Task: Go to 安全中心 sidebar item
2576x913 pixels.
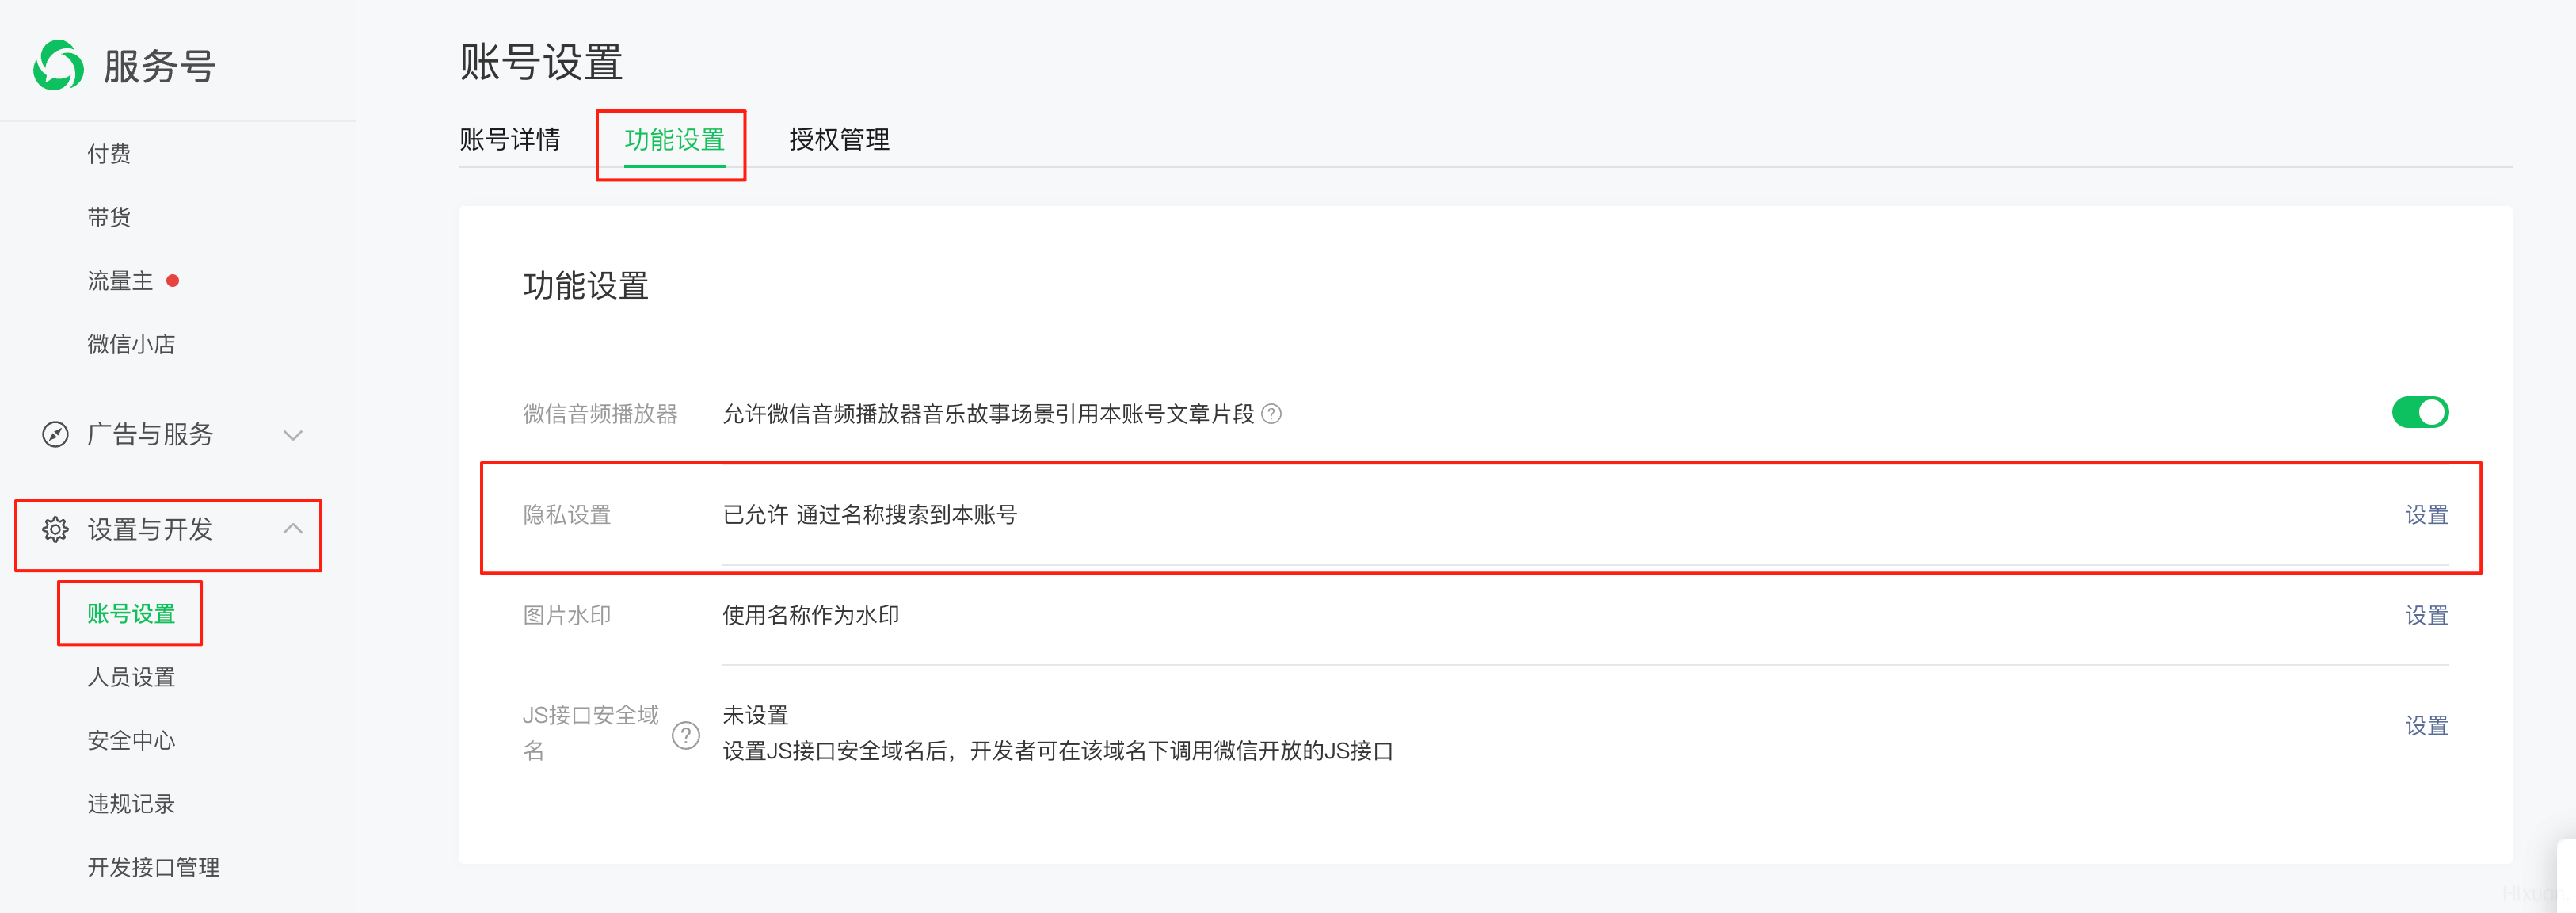Action: (131, 740)
